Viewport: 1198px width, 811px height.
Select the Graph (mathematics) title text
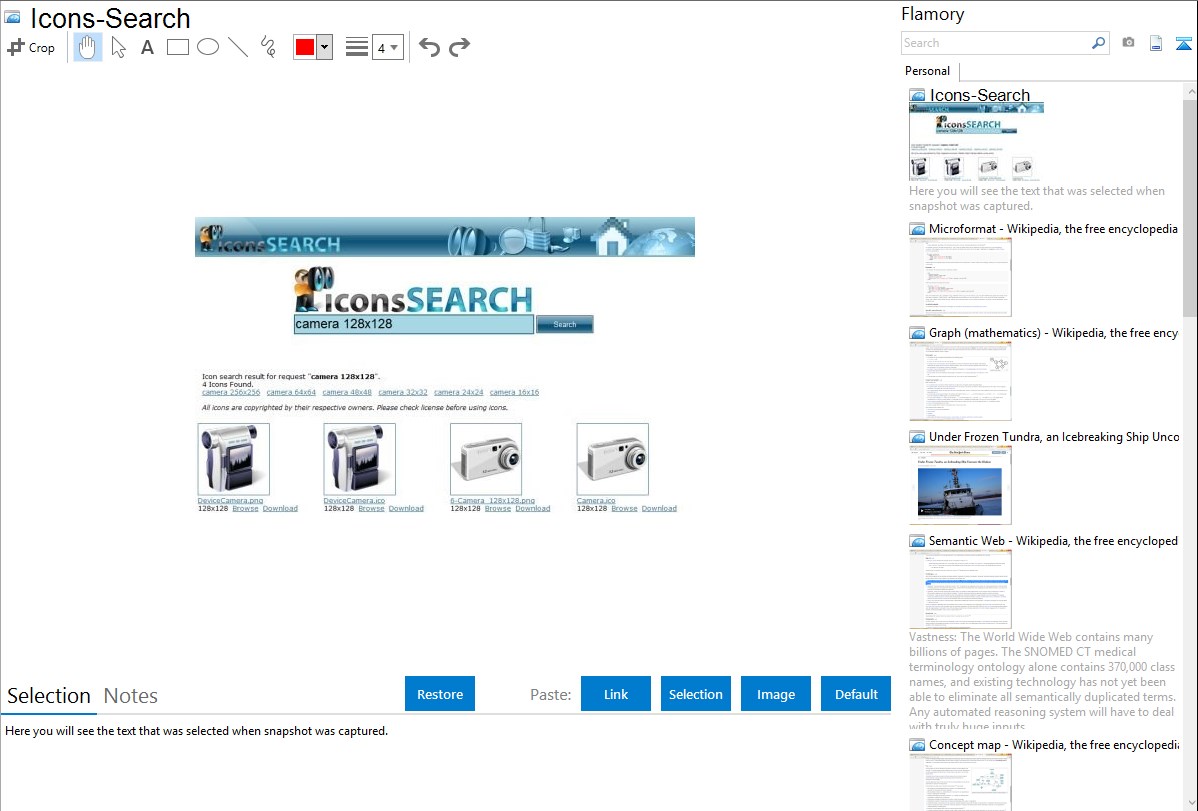click(1053, 333)
